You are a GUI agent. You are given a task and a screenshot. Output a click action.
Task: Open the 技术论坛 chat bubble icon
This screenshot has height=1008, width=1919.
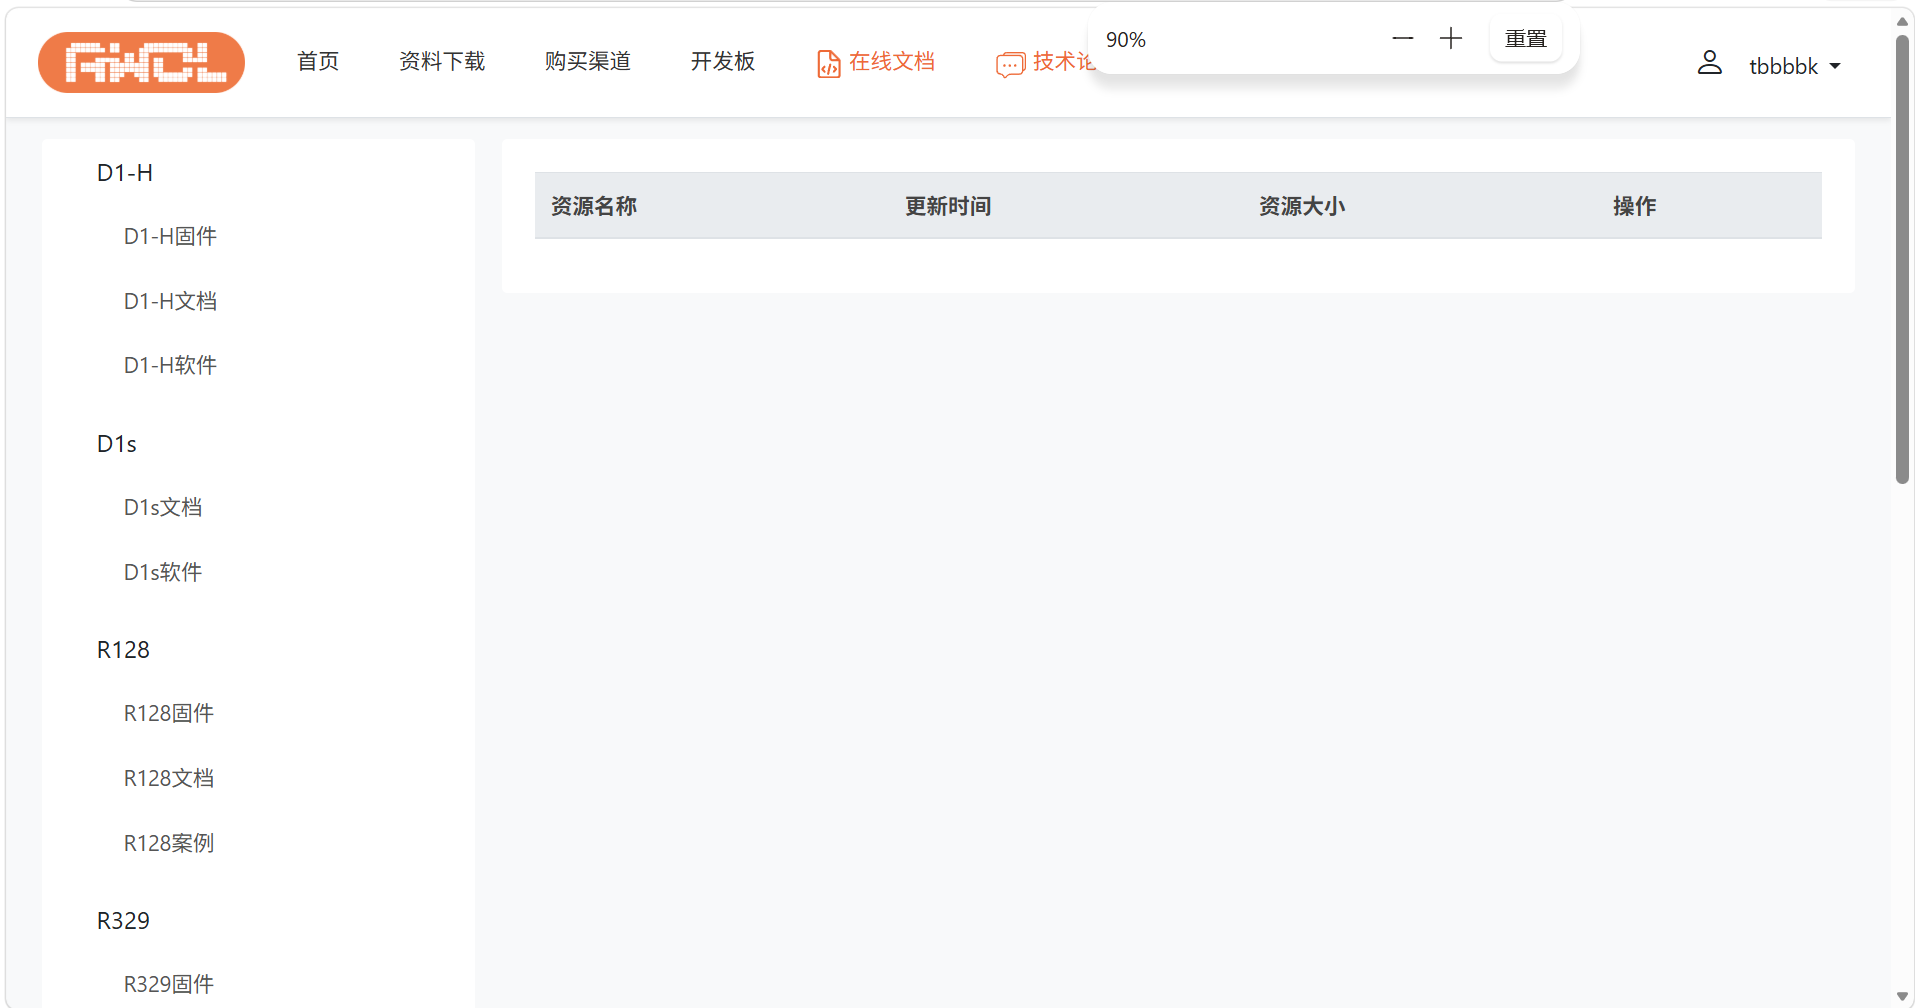coord(1010,64)
